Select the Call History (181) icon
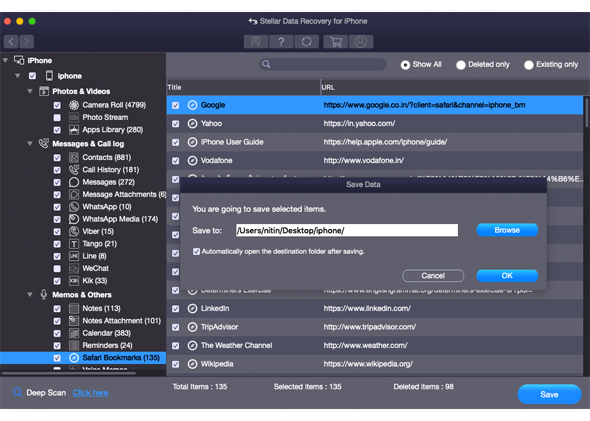590x421 pixels. (x=74, y=170)
